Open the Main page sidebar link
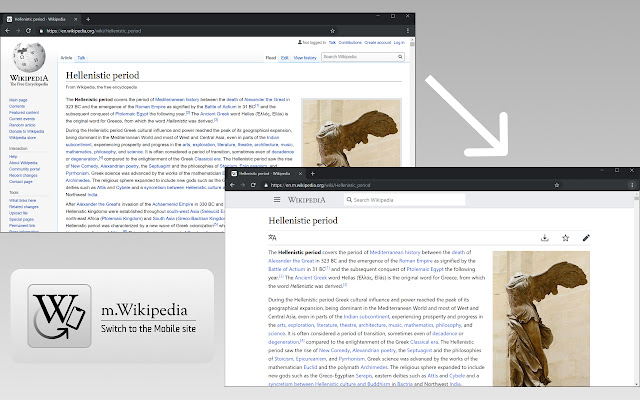Image resolution: width=640 pixels, height=400 pixels. point(18,100)
